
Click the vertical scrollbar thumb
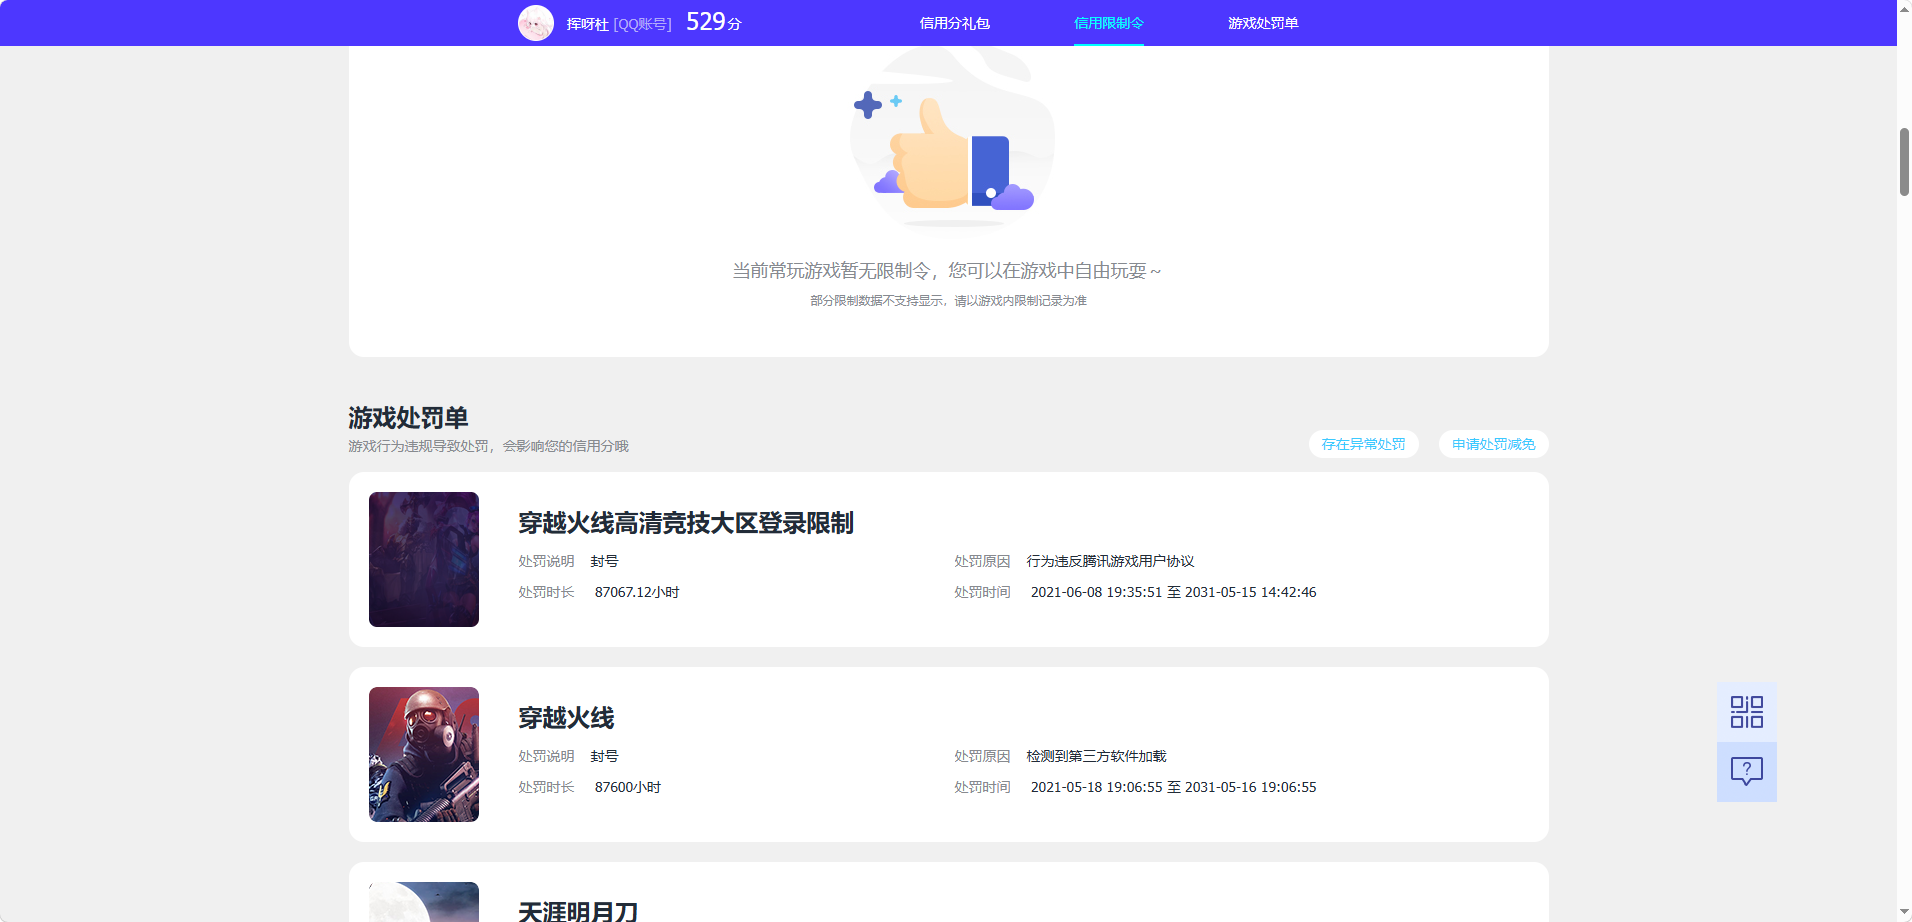1904,162
